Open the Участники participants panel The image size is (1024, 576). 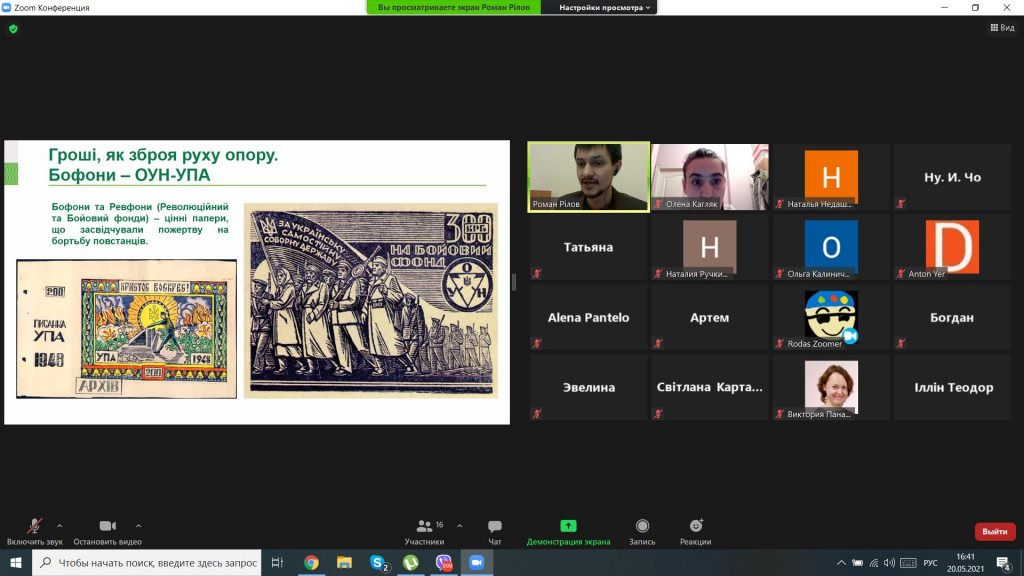[424, 532]
